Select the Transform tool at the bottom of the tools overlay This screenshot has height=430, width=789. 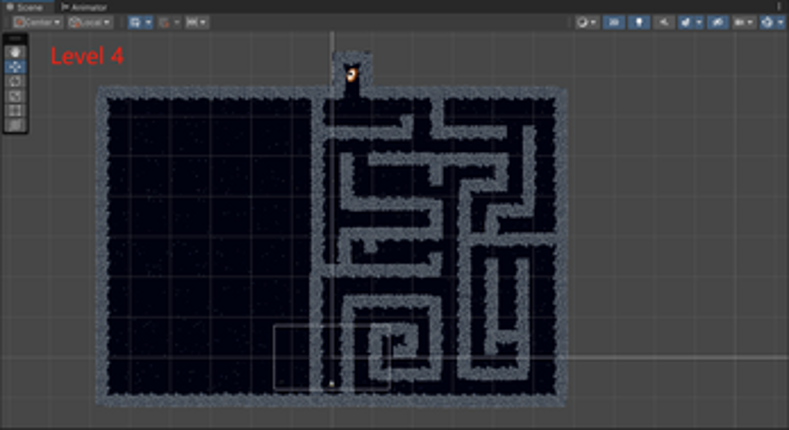(x=15, y=125)
